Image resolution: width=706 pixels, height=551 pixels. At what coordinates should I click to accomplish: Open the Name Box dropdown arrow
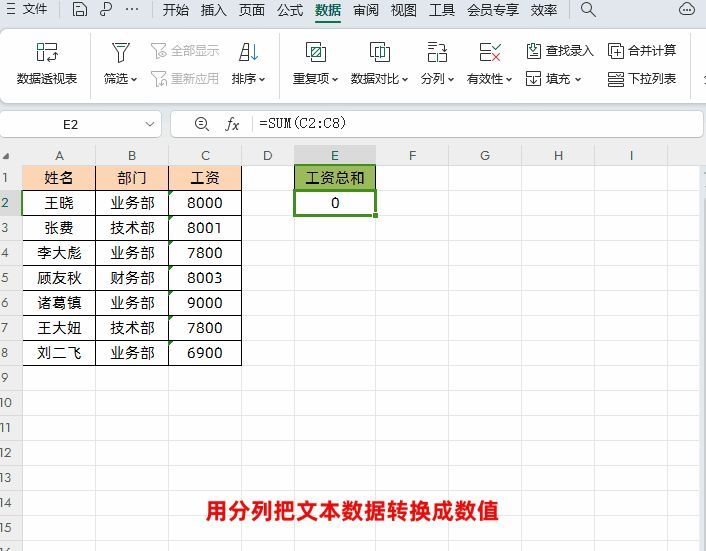(x=150, y=124)
